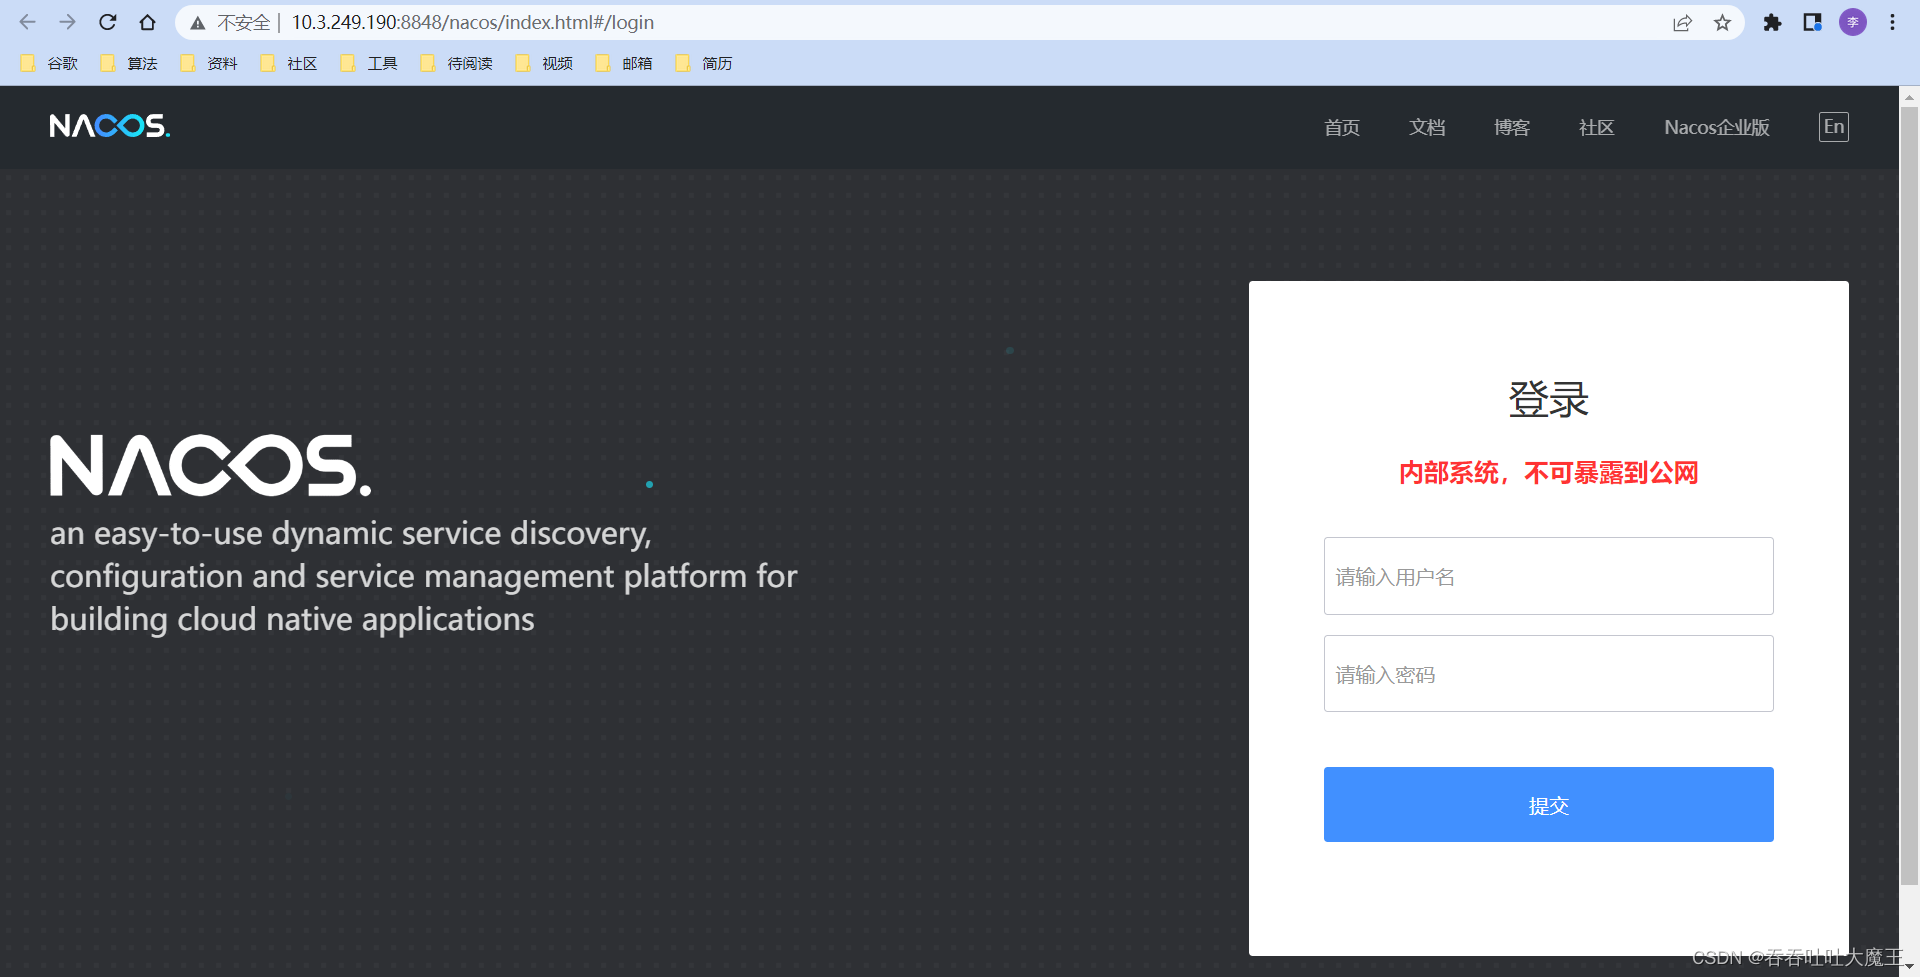Viewport: 1920px width, 977px height.
Task: Open the extensions puzzle icon
Action: coord(1772,22)
